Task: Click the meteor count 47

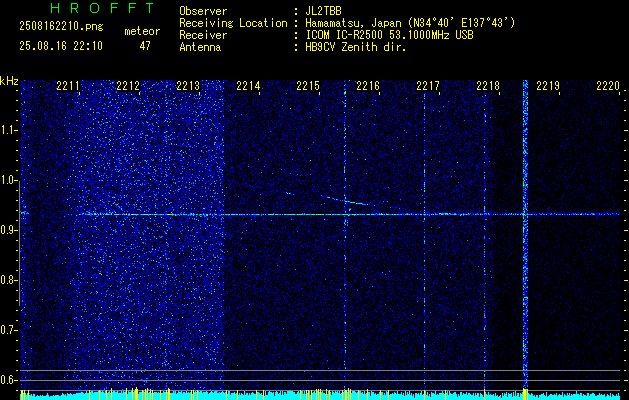Action: [x=145, y=46]
